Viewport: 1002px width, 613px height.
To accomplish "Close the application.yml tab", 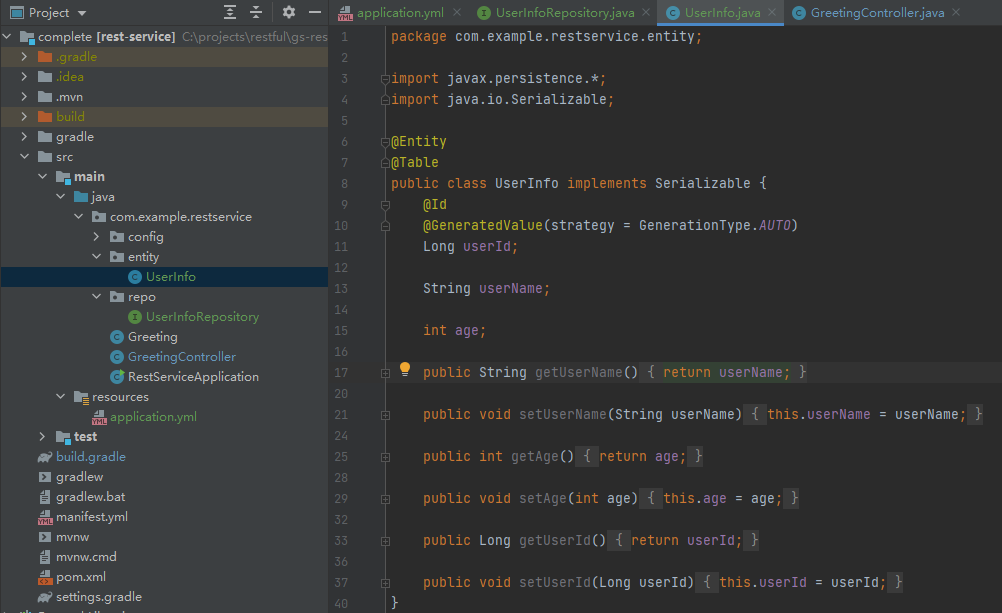I will [x=457, y=12].
